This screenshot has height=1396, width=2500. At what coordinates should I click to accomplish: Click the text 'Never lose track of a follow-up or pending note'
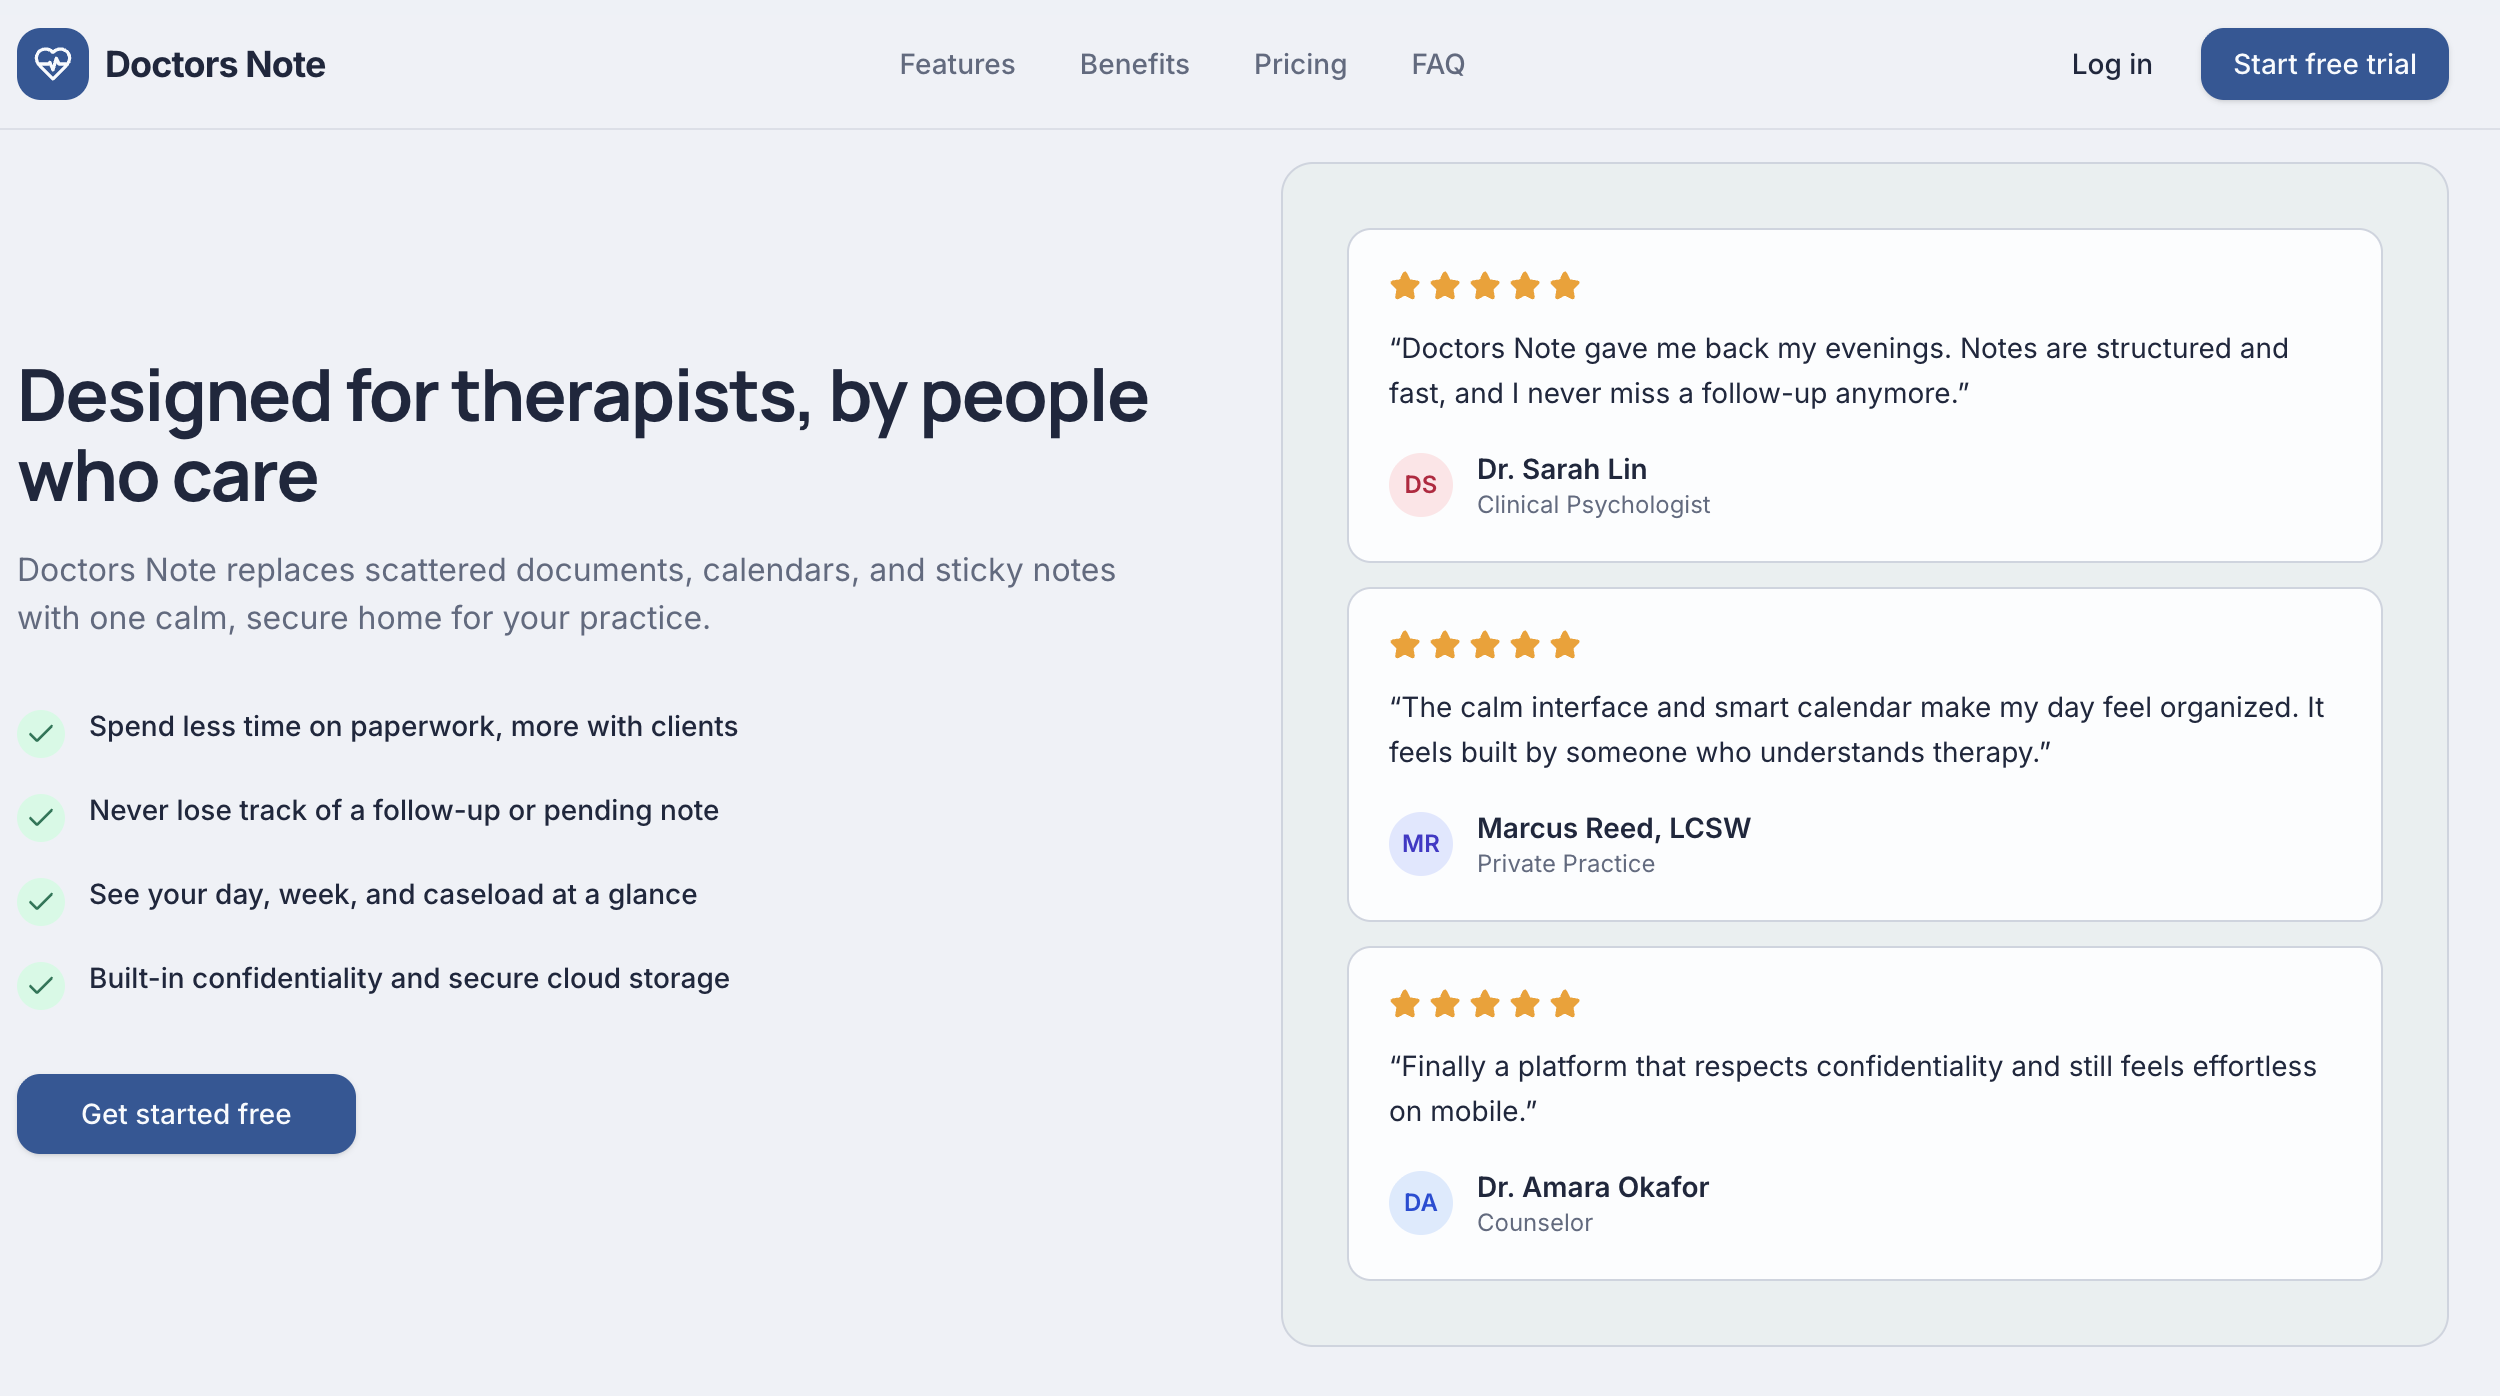point(404,810)
